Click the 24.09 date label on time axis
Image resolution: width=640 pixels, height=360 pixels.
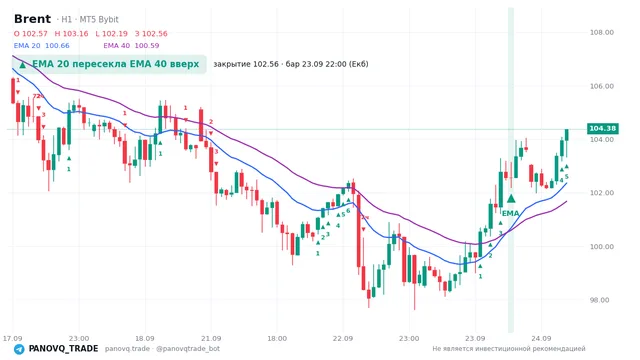coord(541,338)
